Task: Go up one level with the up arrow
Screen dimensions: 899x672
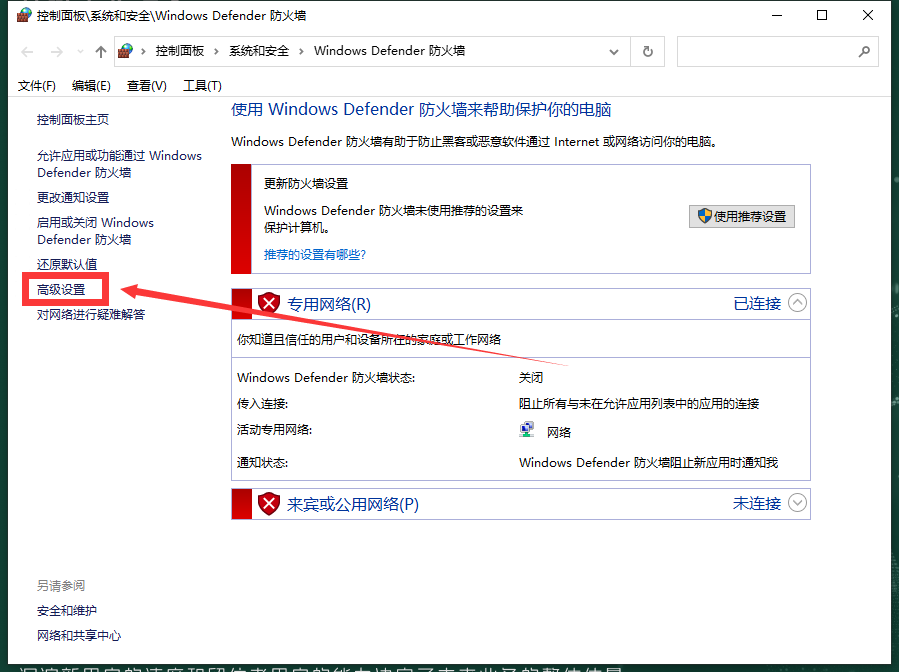Action: point(101,52)
